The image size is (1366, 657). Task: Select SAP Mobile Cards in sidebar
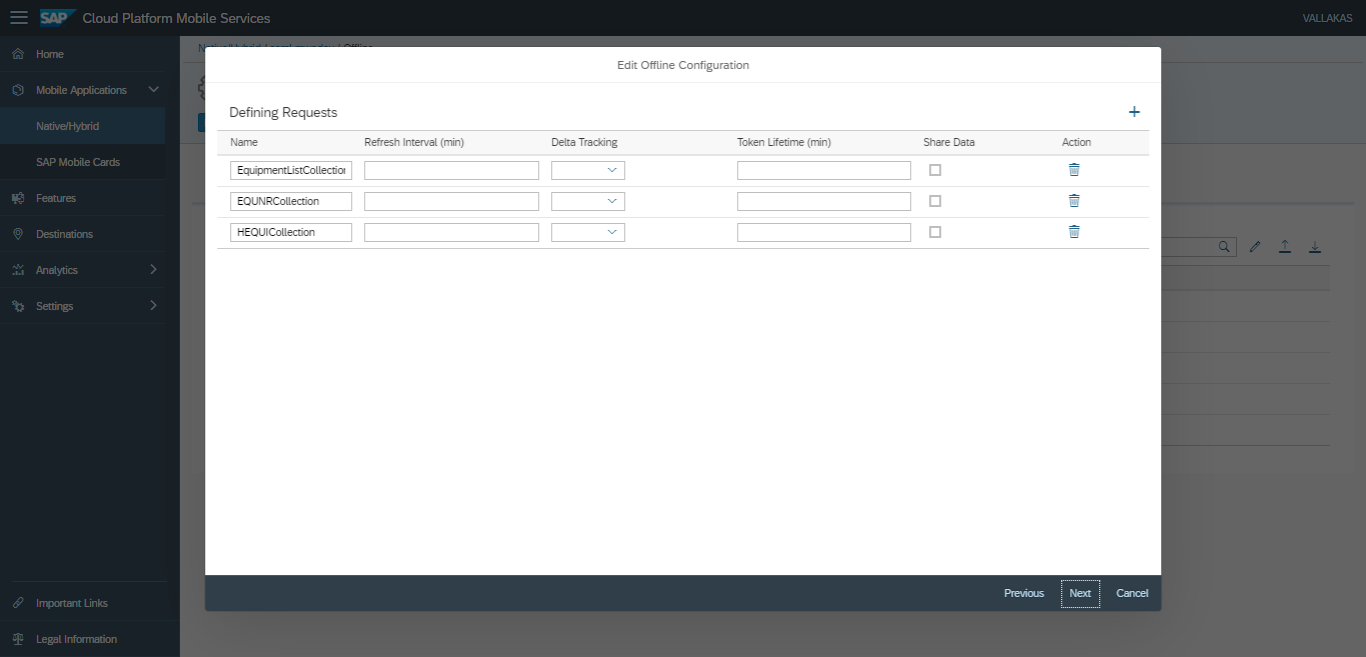[x=78, y=162]
